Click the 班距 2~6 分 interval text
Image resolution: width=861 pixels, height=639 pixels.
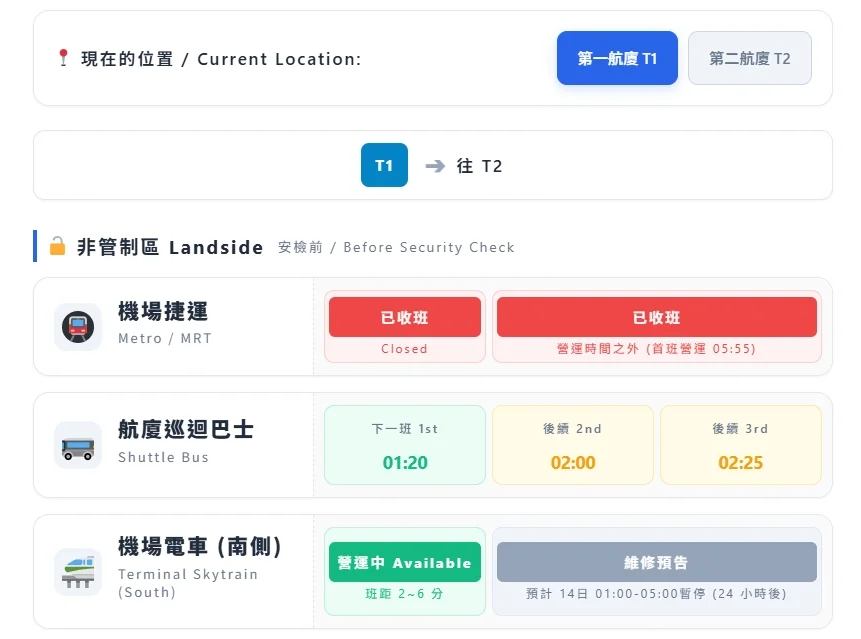(x=405, y=593)
